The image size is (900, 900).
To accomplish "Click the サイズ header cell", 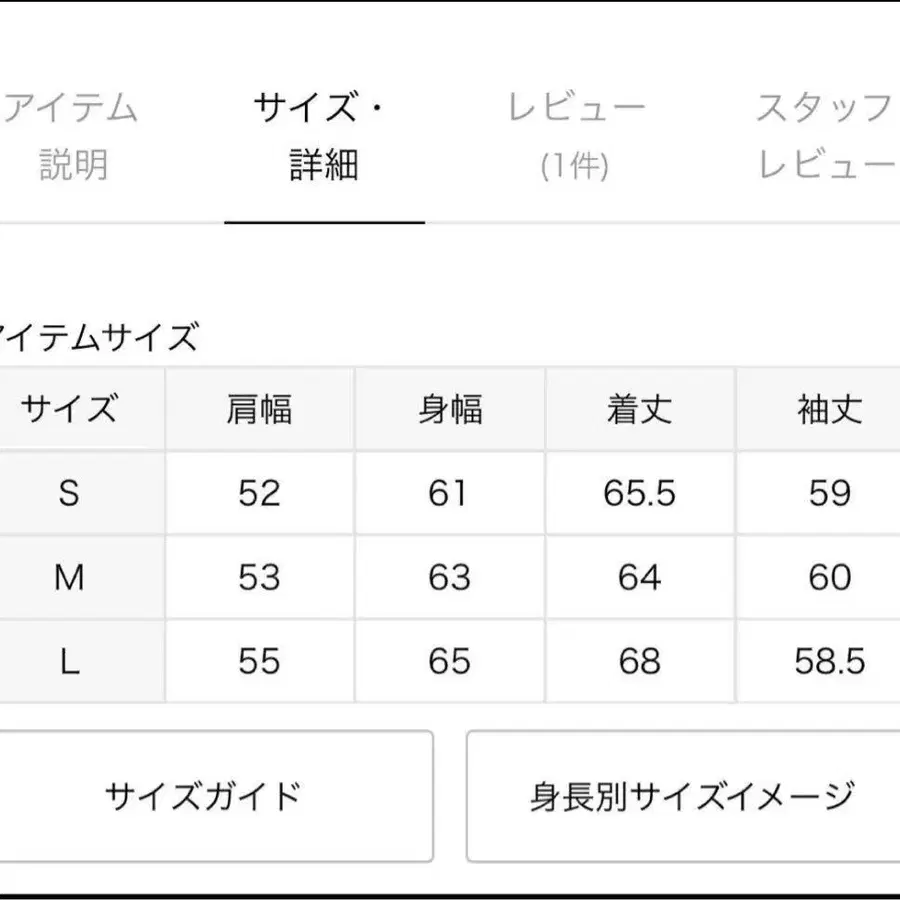I will (x=69, y=409).
